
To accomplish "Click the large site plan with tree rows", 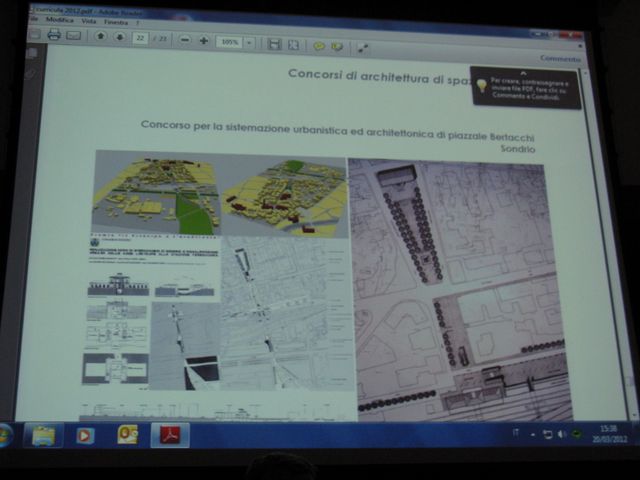I will (x=461, y=290).
